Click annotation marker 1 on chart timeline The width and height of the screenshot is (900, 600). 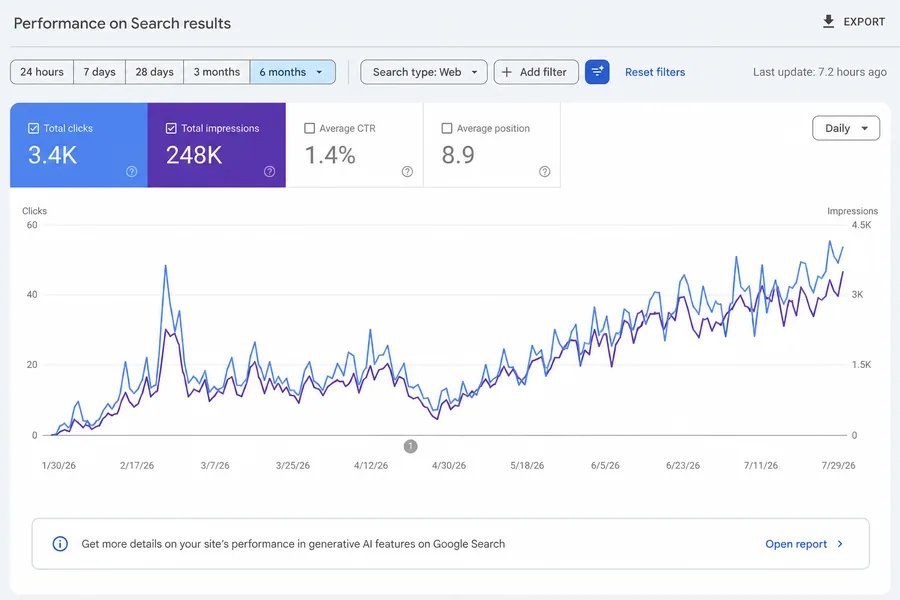(410, 446)
